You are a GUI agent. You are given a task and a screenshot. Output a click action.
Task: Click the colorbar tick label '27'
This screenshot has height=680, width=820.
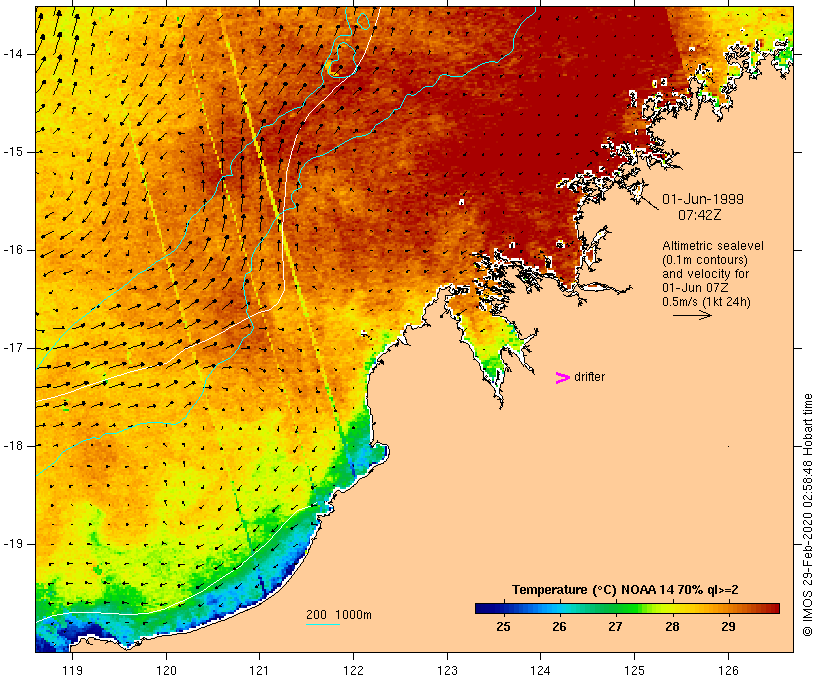[x=616, y=627]
